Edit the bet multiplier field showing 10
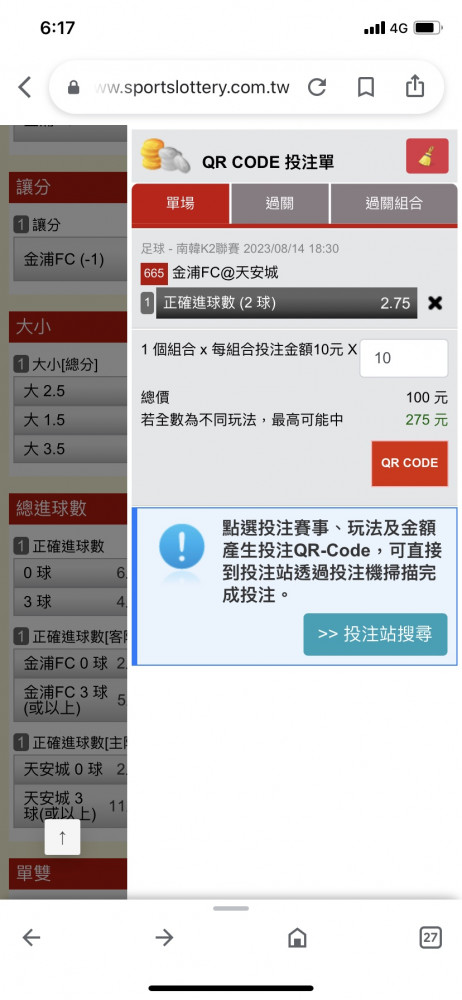Screen dimensions: 462x1000 pos(404,358)
